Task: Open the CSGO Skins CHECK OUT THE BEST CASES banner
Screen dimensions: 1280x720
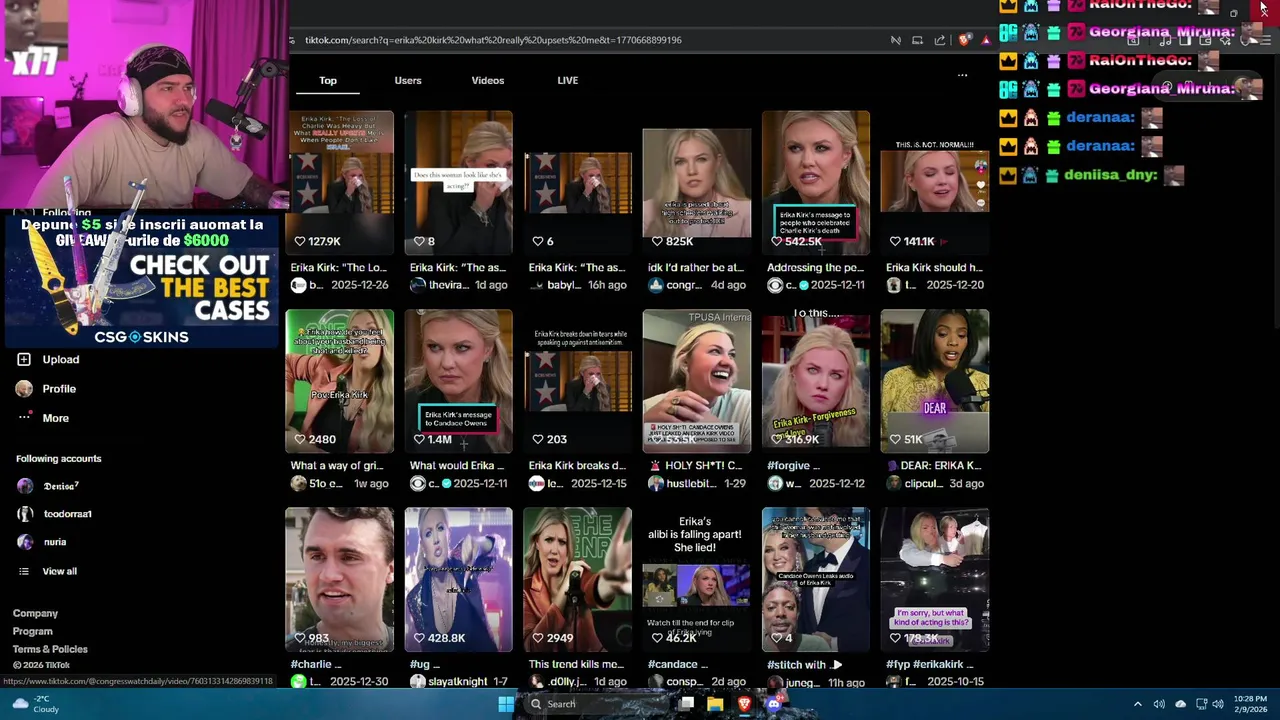Action: (x=141, y=281)
